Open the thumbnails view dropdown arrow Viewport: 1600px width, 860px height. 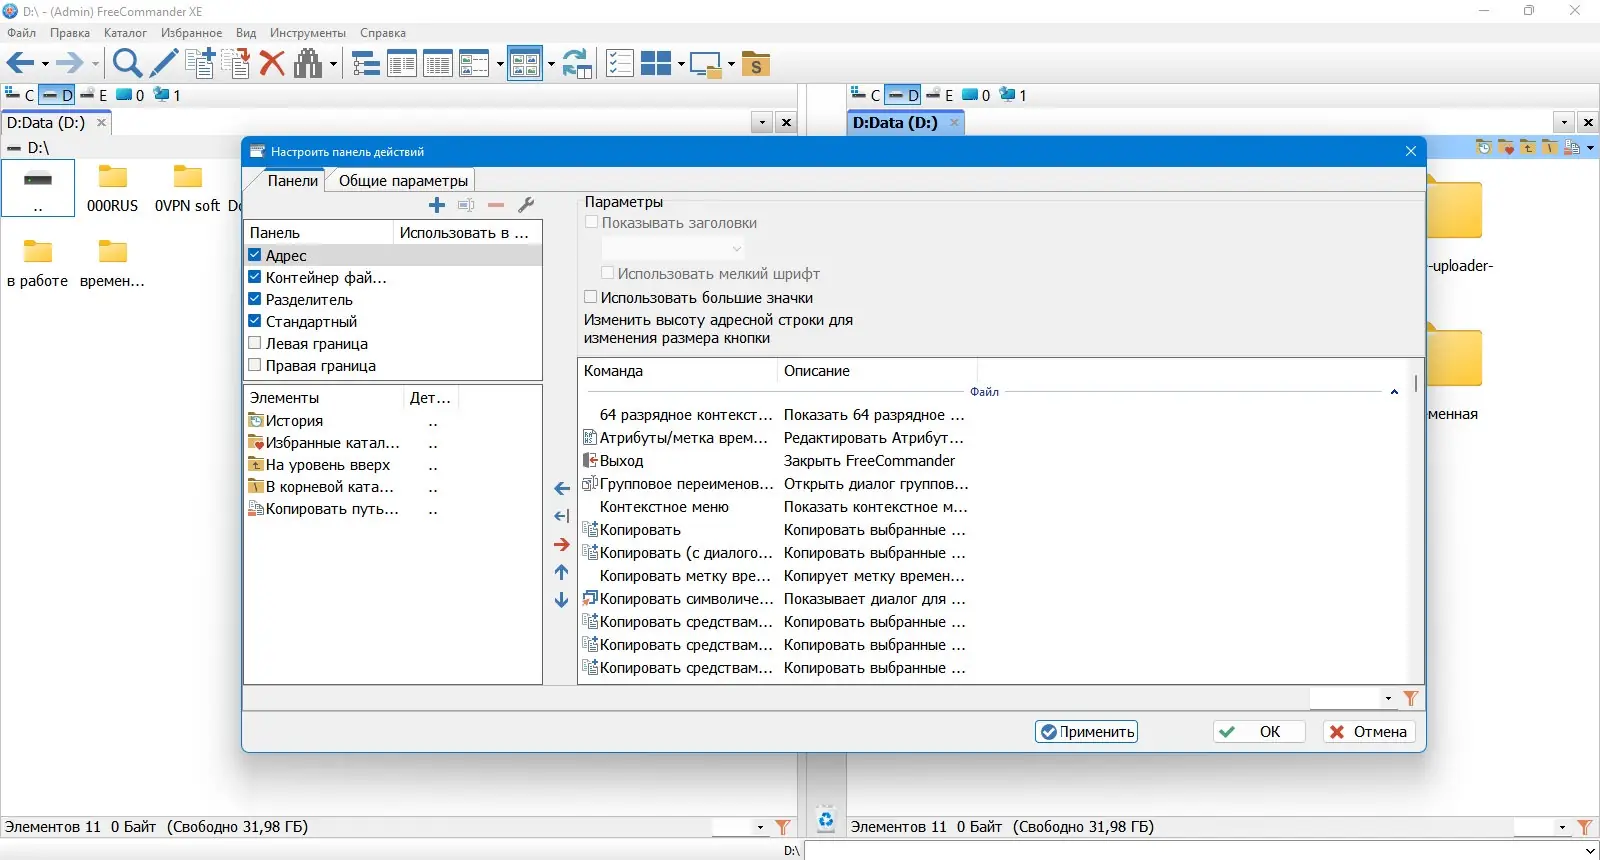[x=551, y=65]
